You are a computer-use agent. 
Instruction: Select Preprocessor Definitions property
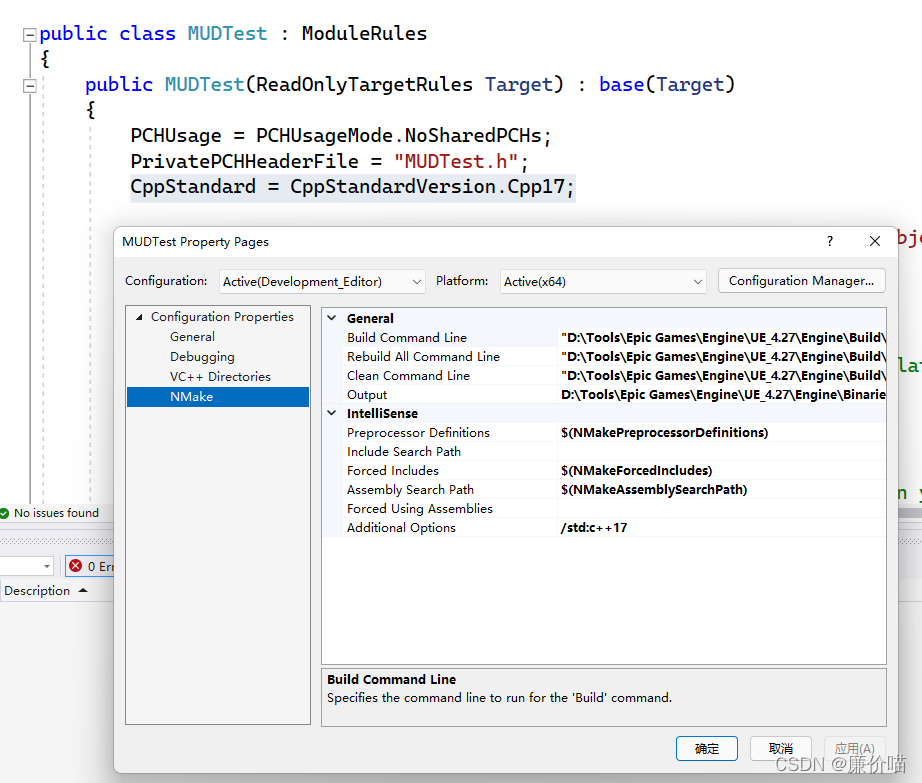click(418, 433)
